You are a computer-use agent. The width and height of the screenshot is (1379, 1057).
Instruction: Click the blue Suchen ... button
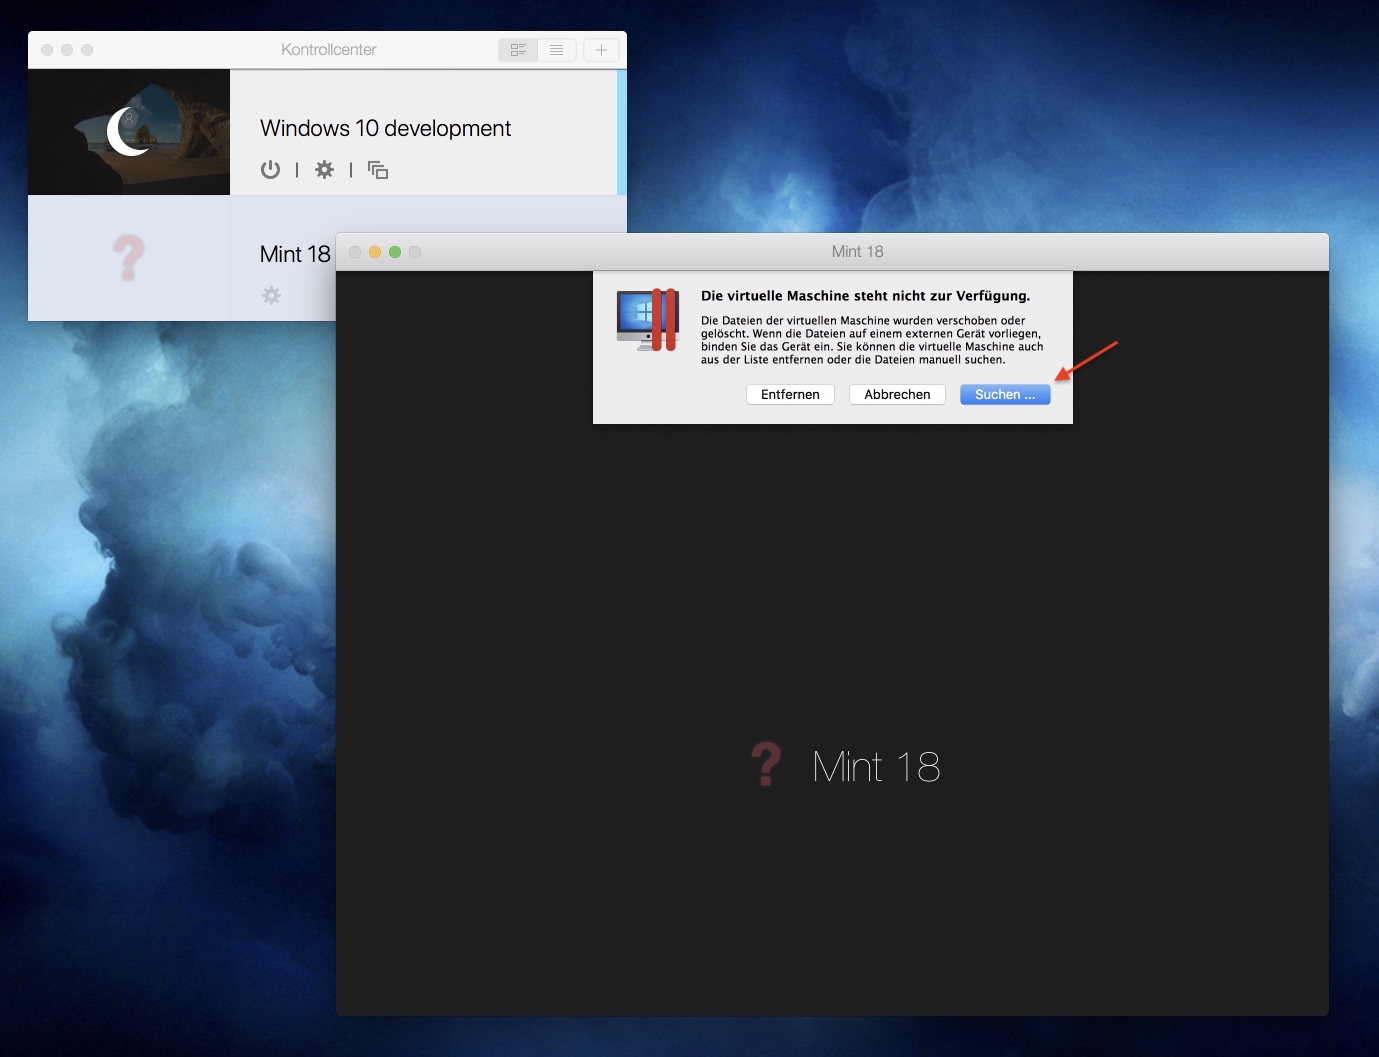[x=1004, y=395]
